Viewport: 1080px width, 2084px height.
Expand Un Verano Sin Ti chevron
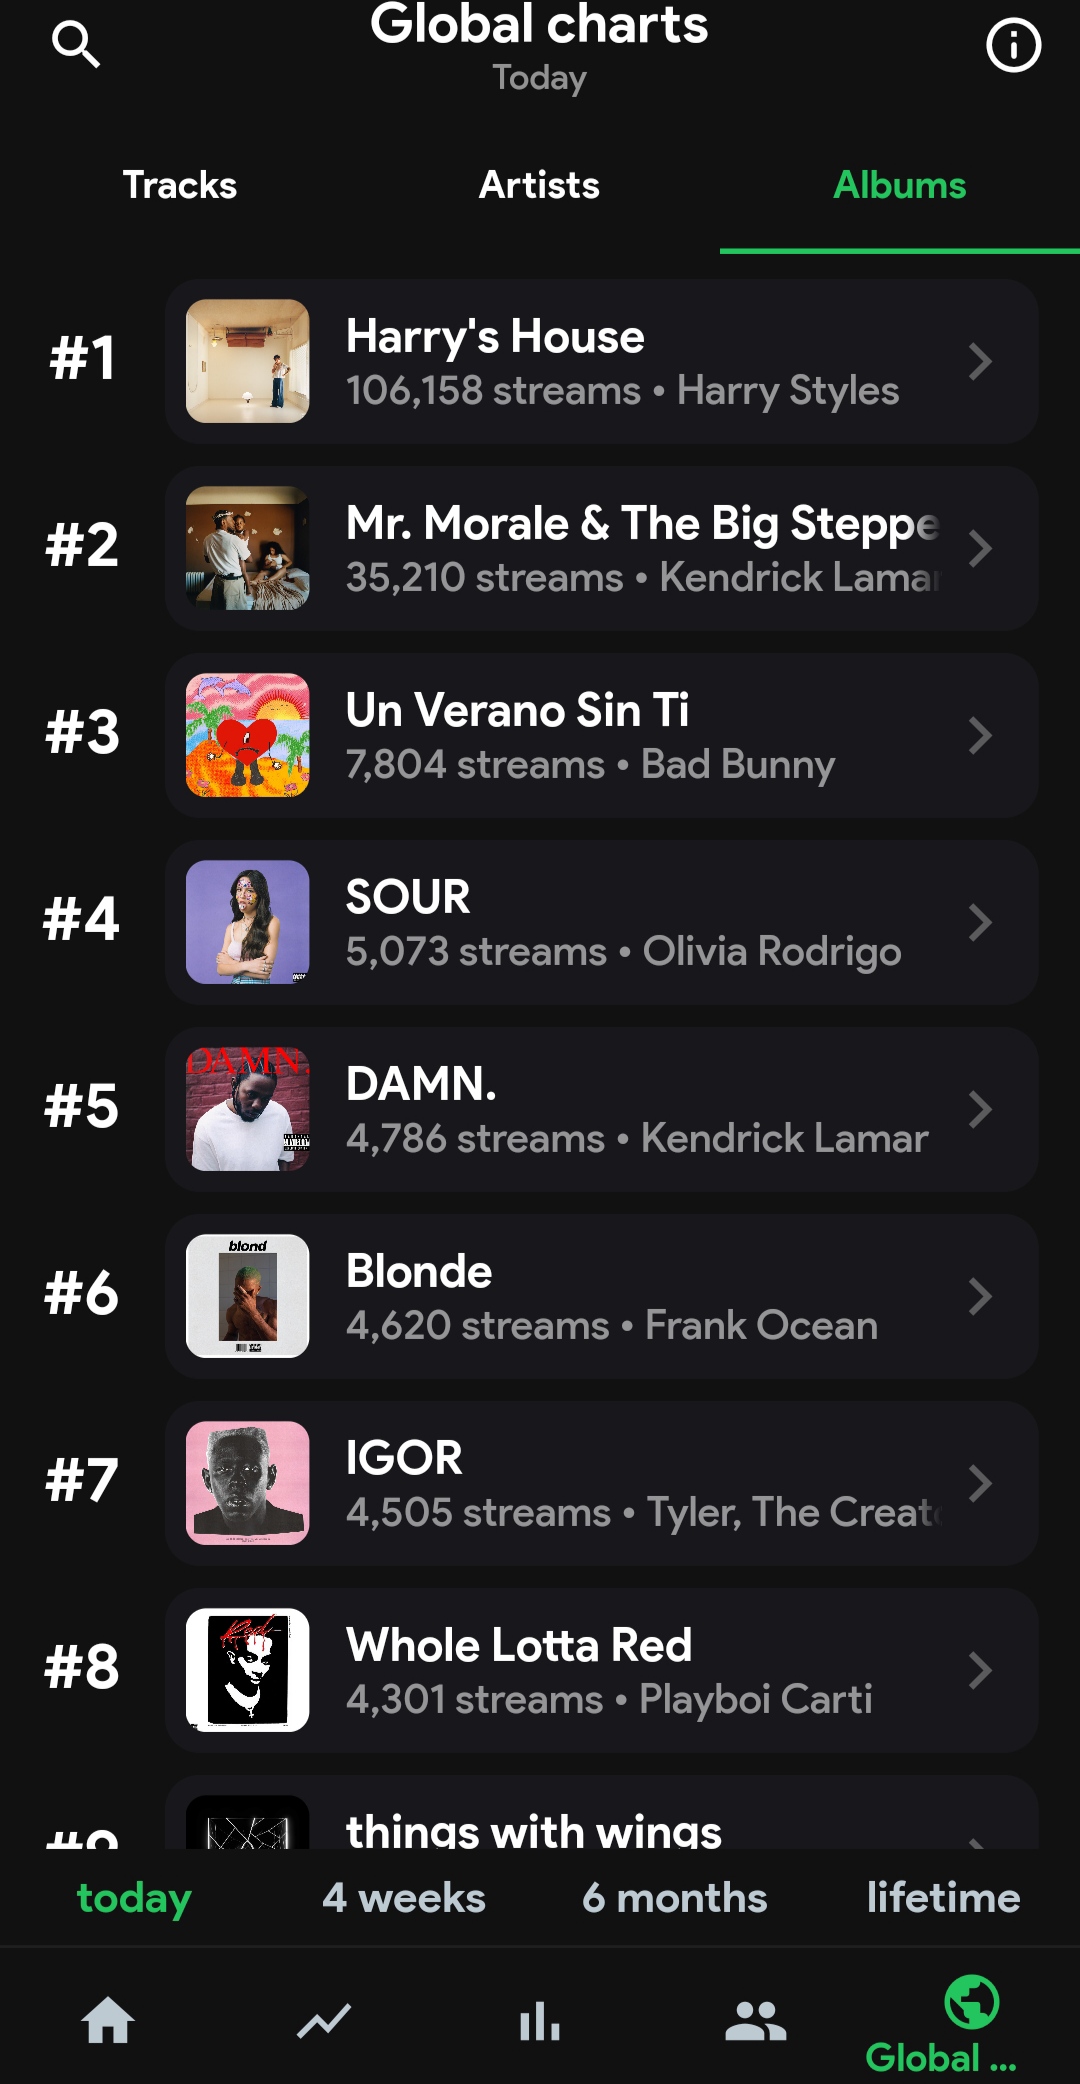(x=980, y=735)
